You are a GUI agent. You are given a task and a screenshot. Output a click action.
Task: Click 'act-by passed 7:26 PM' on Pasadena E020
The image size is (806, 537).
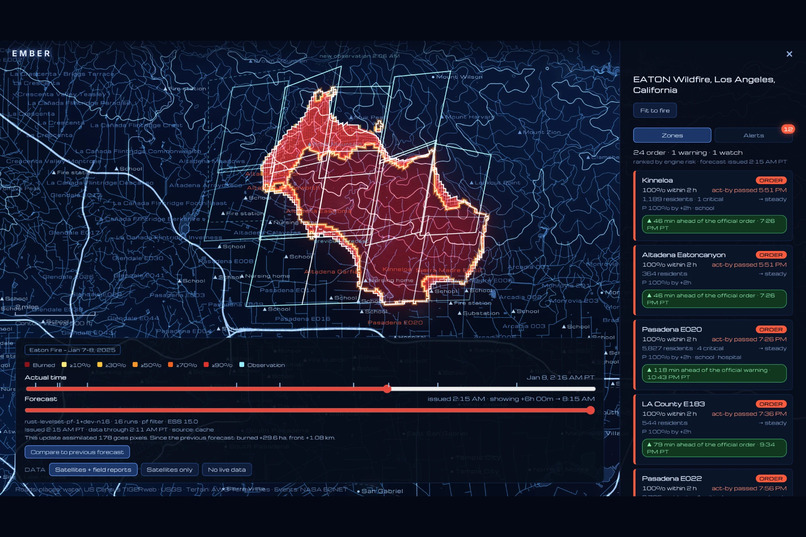coord(749,339)
